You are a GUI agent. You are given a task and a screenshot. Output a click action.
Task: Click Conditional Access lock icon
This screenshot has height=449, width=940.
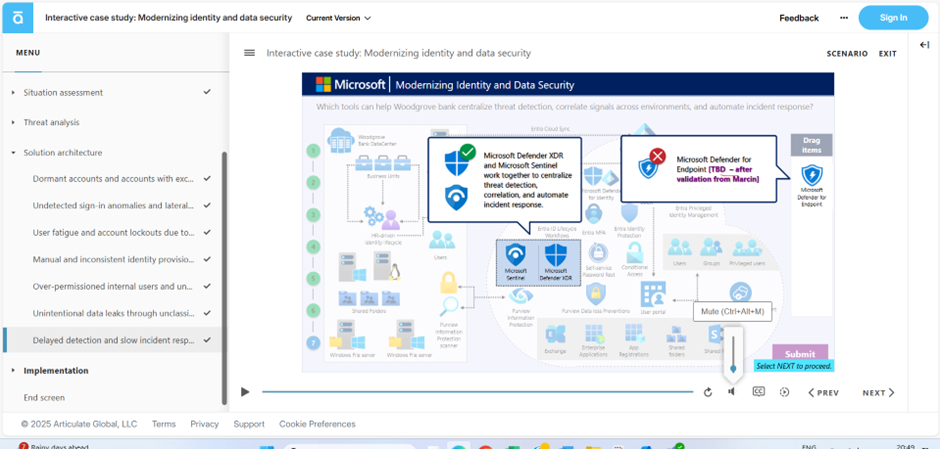click(634, 252)
